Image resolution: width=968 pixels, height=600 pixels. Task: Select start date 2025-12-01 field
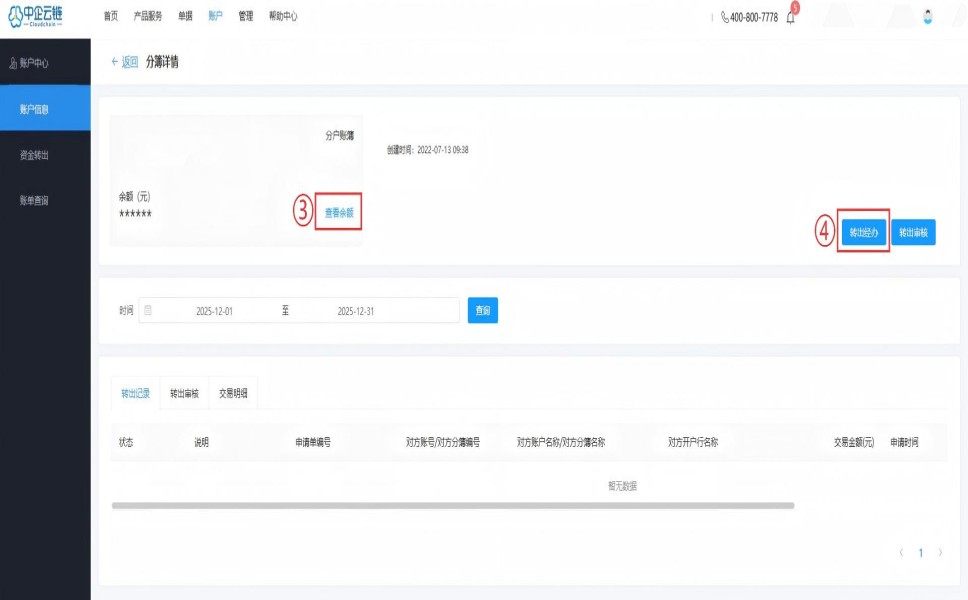coord(215,311)
